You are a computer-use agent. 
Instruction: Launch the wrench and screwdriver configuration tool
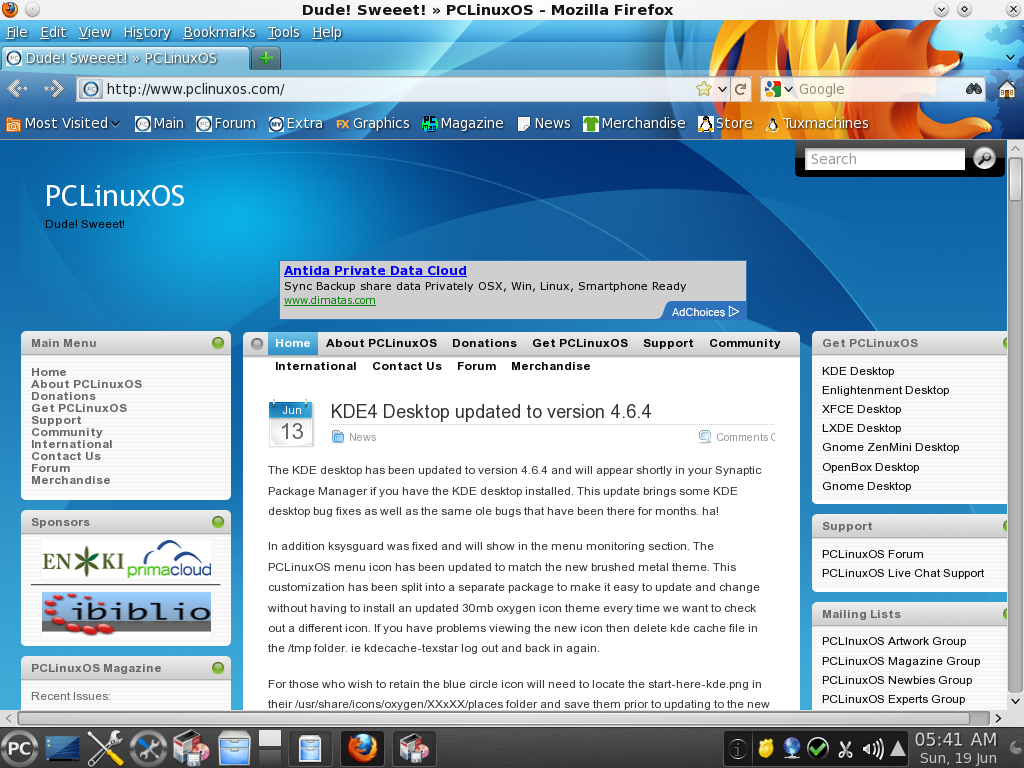click(x=105, y=748)
